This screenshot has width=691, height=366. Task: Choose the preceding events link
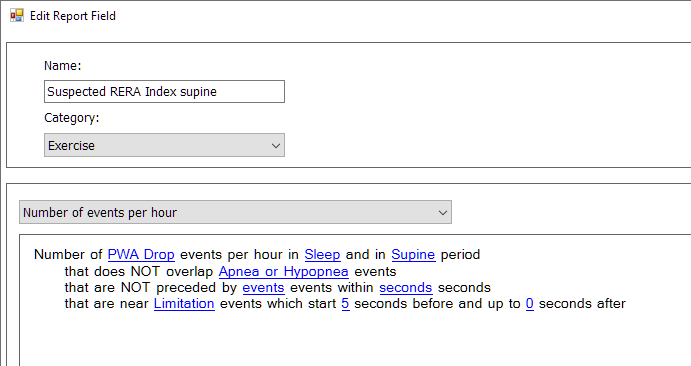pyautogui.click(x=264, y=288)
